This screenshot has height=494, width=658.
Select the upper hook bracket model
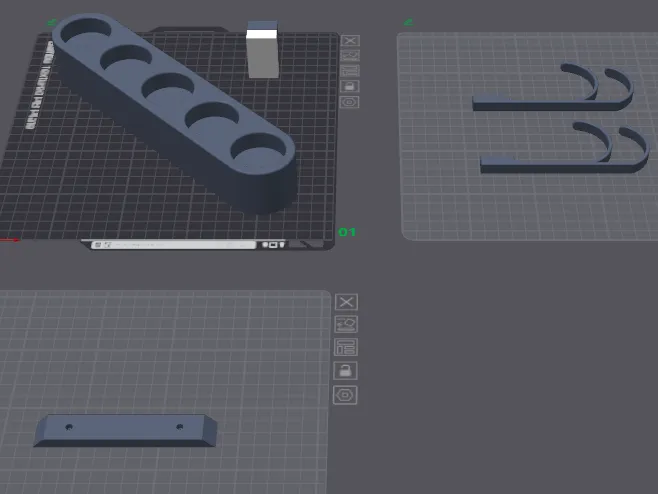553,87
